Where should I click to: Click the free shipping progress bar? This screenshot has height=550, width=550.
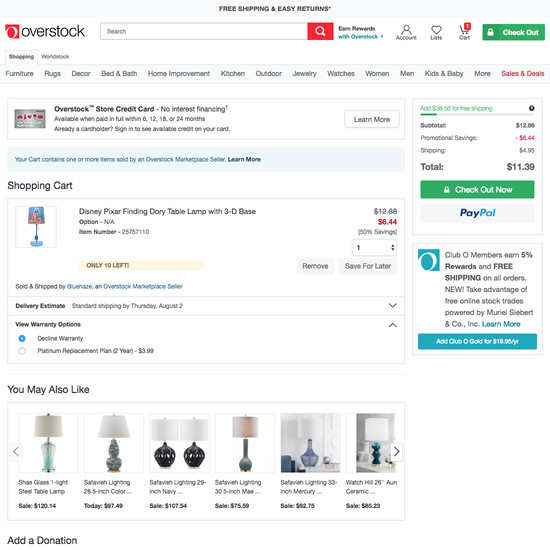tap(477, 114)
